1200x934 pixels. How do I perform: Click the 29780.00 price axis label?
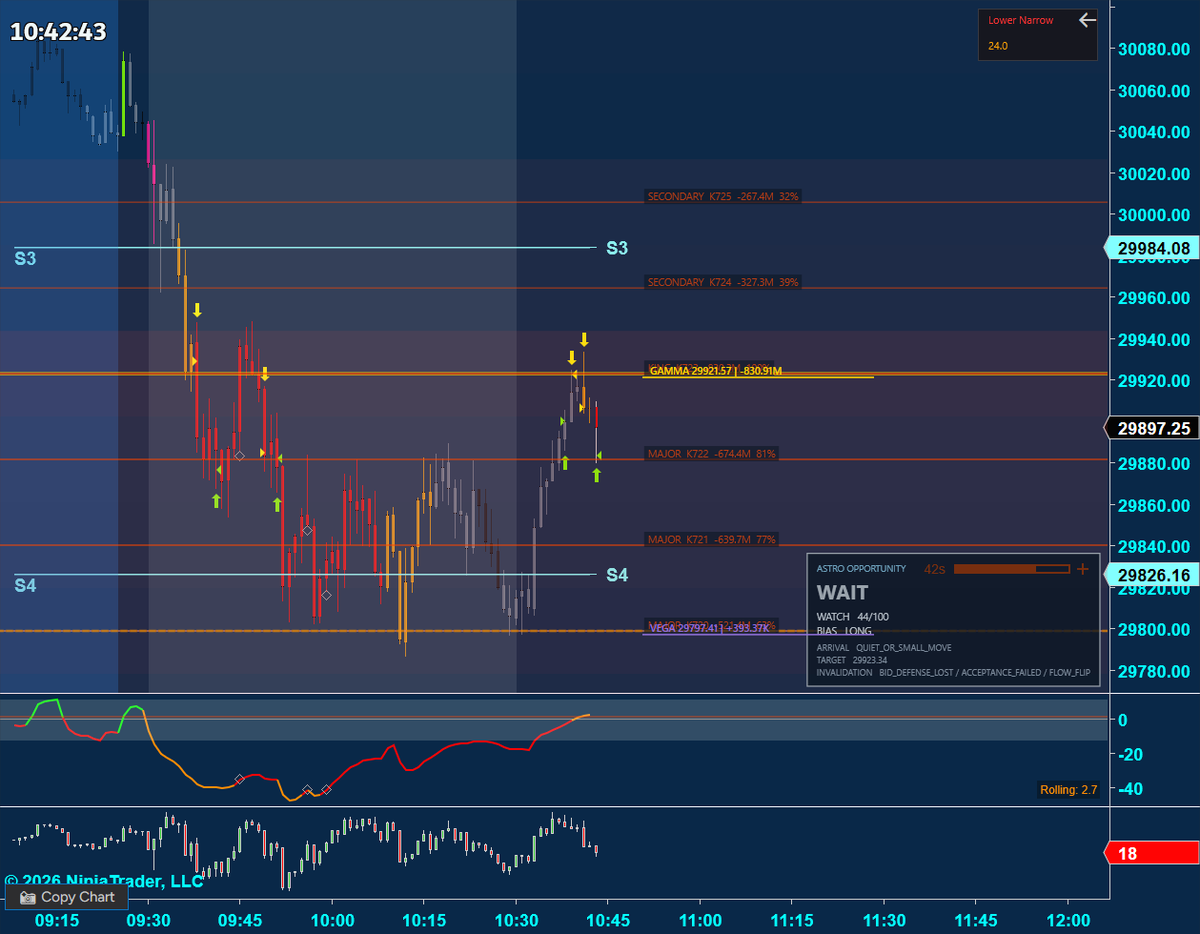[x=1154, y=672]
